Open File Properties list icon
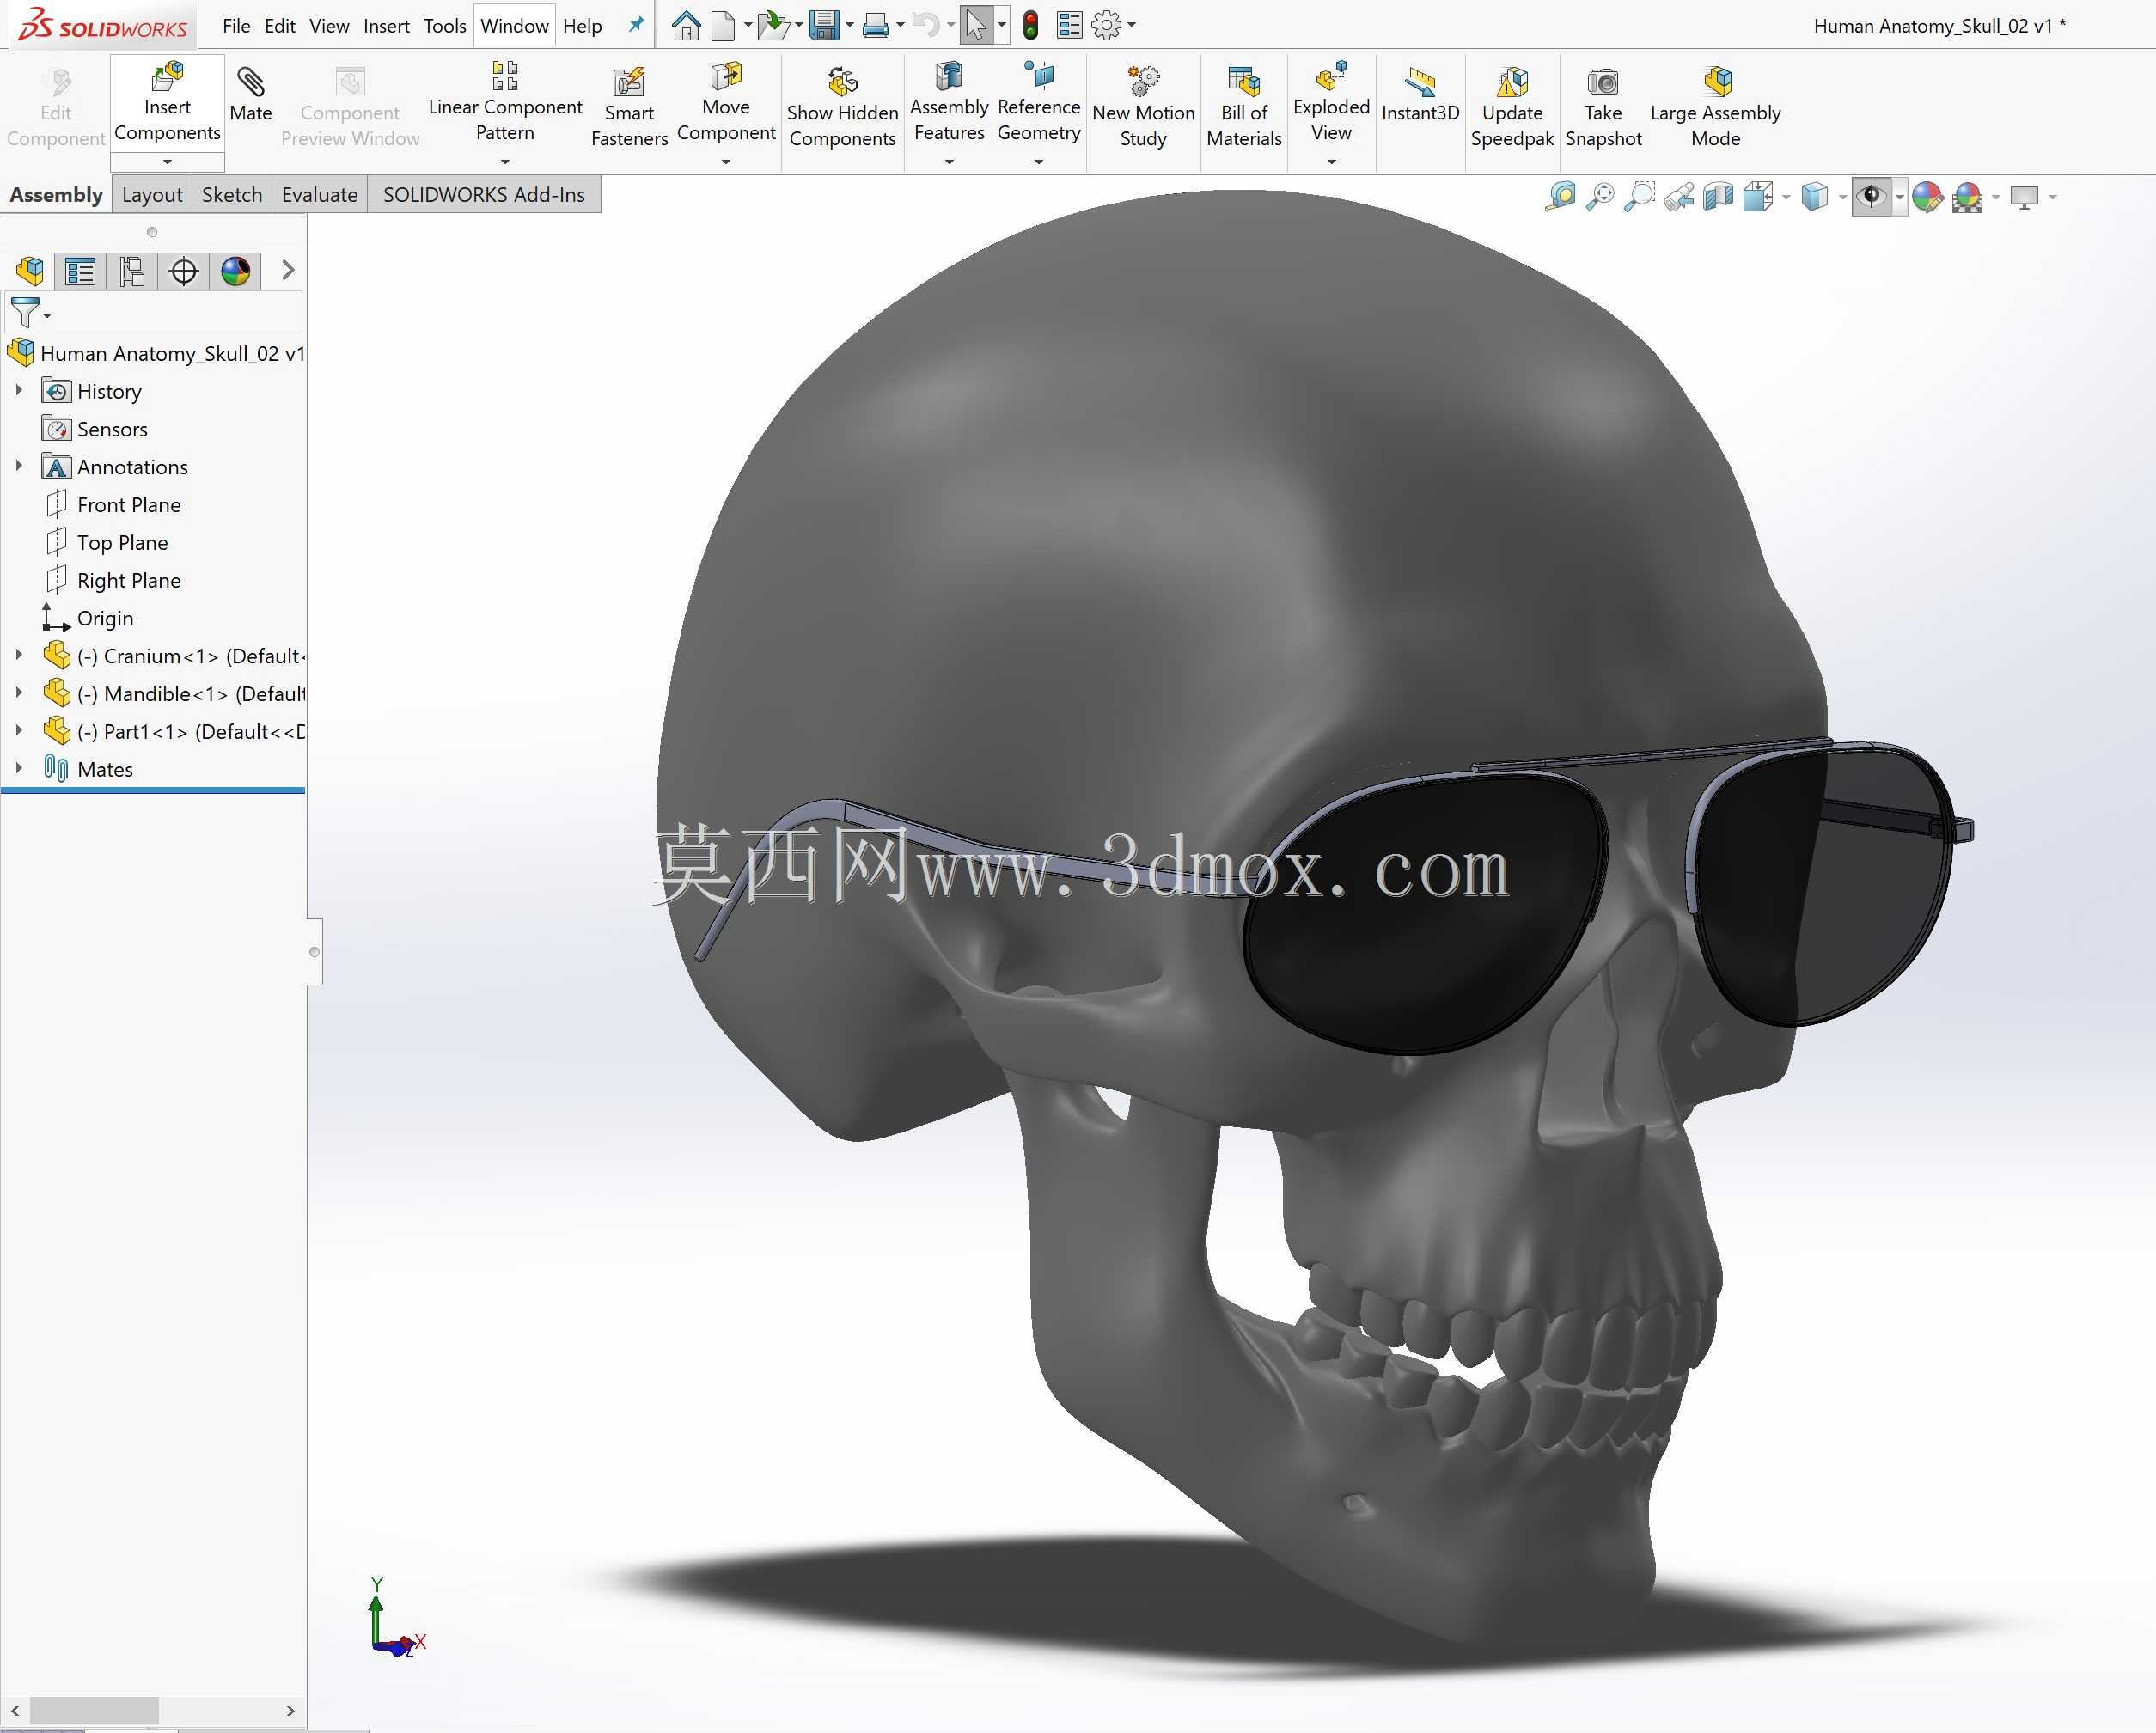Image resolution: width=2156 pixels, height=1733 pixels. click(x=1069, y=25)
